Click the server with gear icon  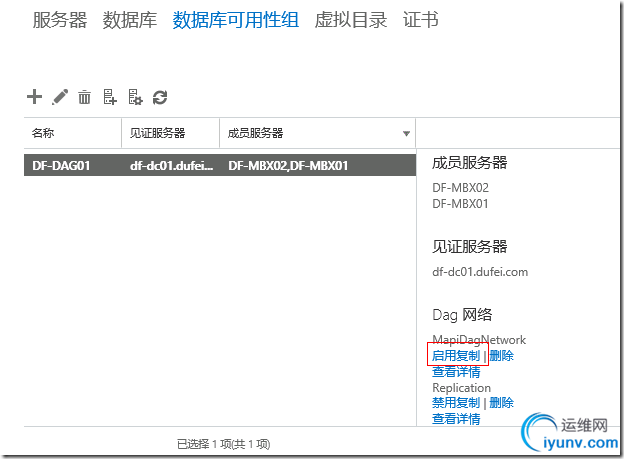pos(135,97)
